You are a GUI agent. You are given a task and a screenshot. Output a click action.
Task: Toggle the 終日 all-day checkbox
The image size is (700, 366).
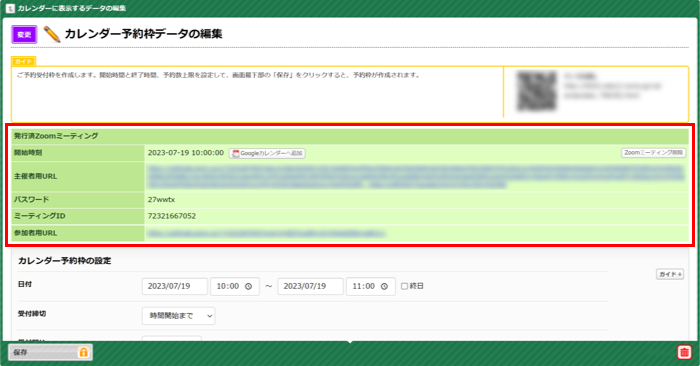404,286
